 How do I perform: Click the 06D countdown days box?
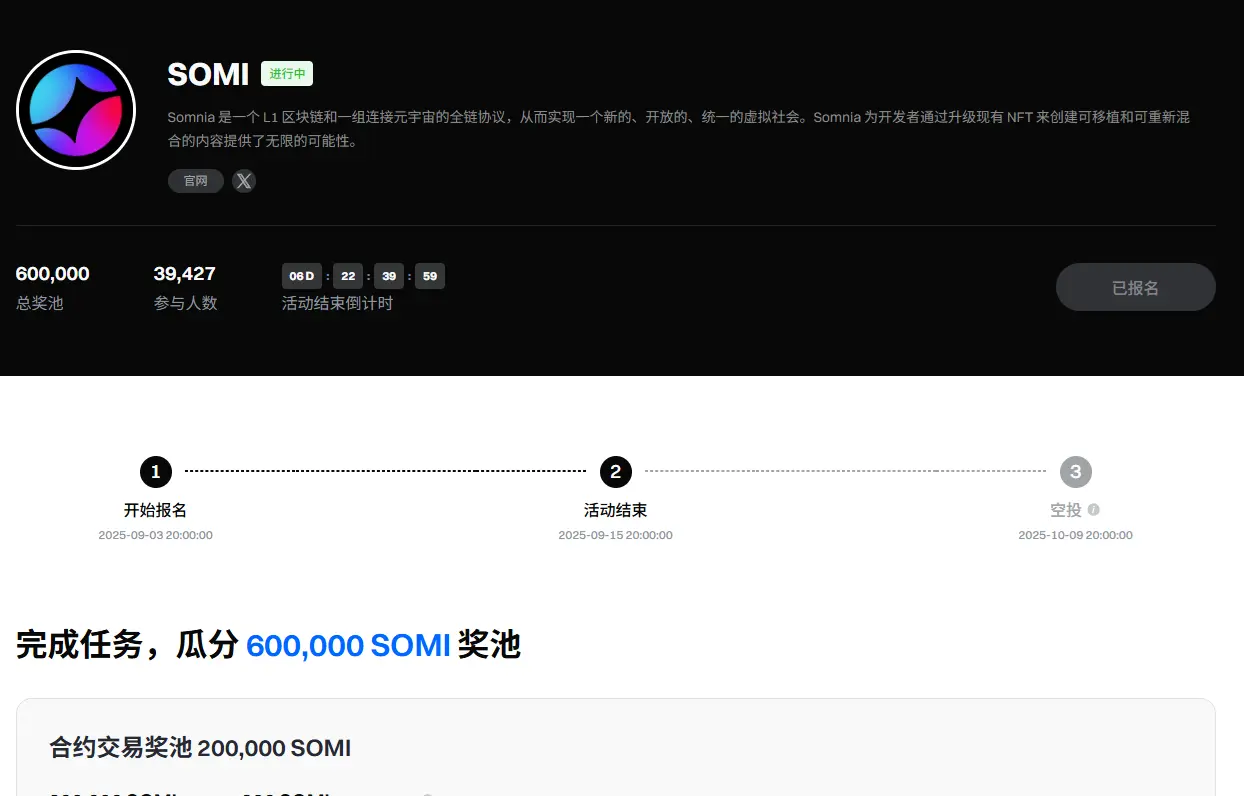point(302,276)
